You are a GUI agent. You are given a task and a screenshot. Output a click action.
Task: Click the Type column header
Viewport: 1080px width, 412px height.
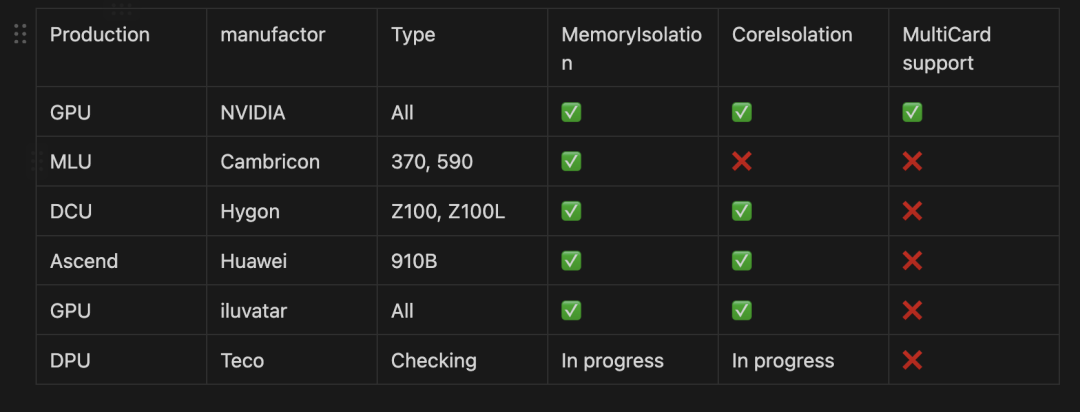point(413,35)
